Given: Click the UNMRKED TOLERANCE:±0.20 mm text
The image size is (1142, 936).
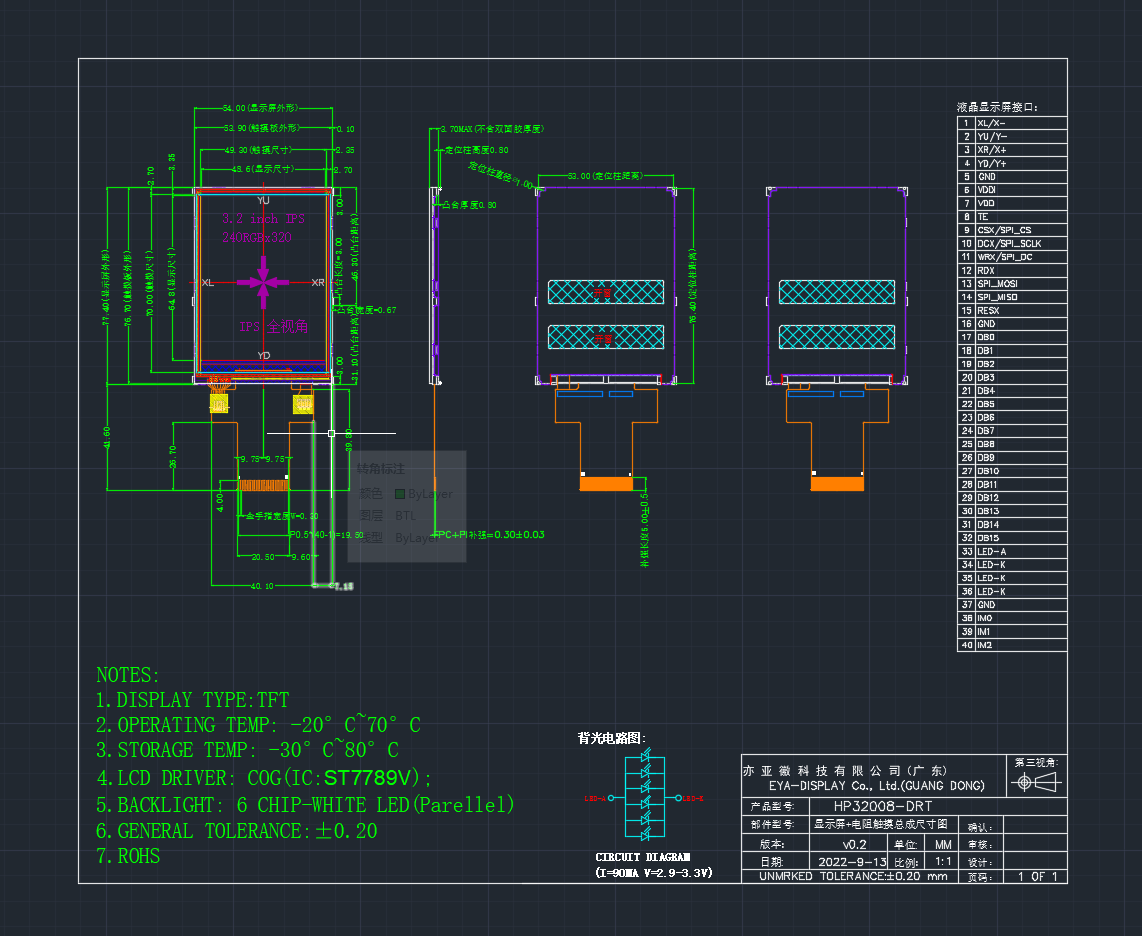Looking at the screenshot, I should point(853,876).
